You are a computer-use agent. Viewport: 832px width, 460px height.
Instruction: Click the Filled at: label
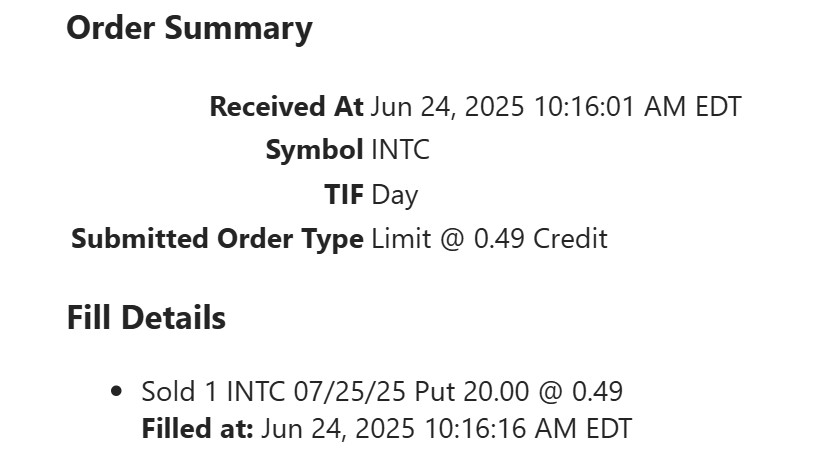198,429
